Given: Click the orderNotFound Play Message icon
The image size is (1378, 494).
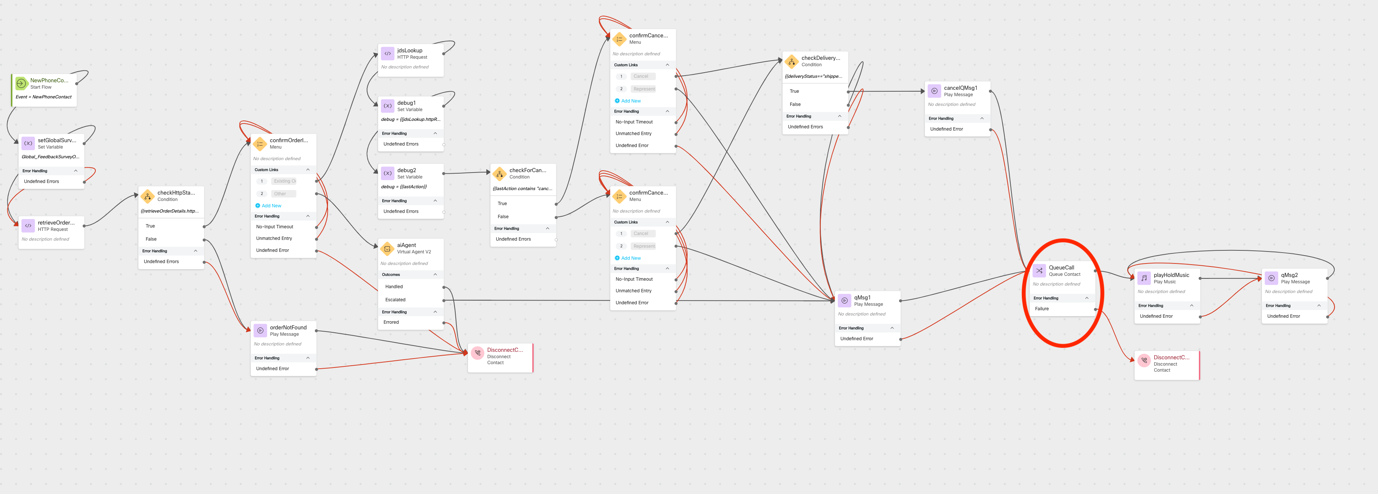Looking at the screenshot, I should pos(260,330).
